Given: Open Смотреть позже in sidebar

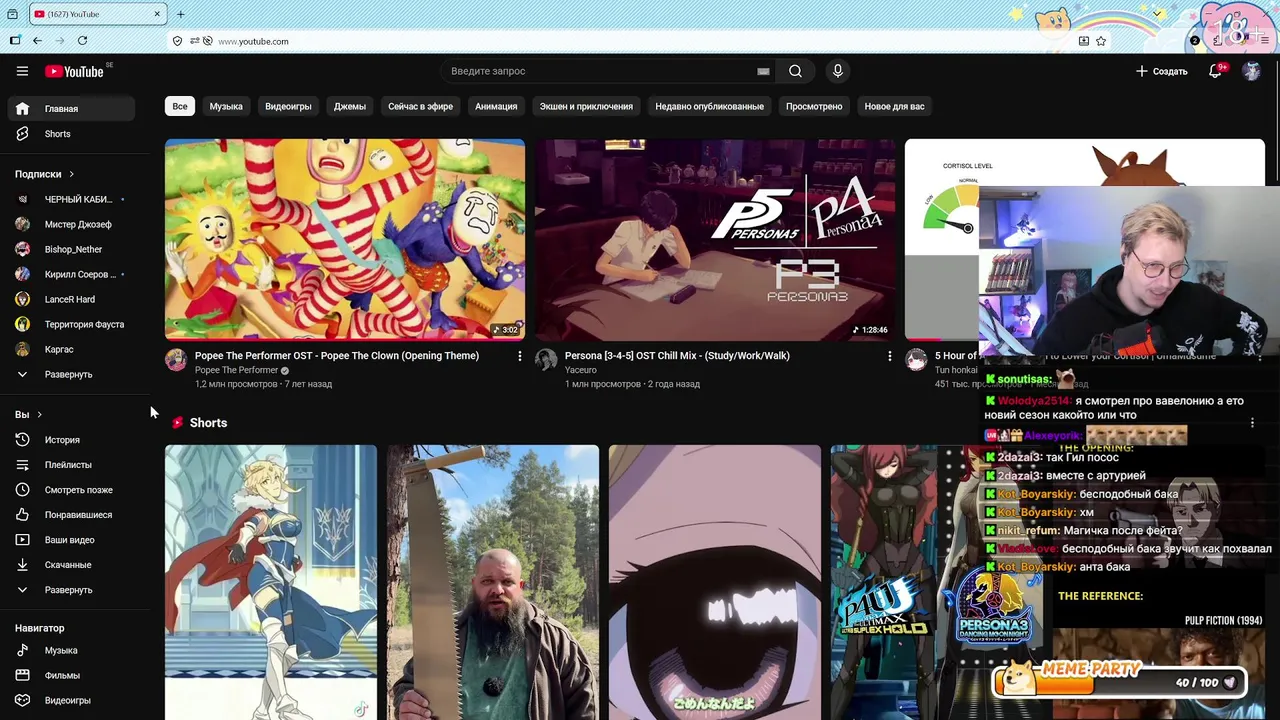Looking at the screenshot, I should coord(71,489).
